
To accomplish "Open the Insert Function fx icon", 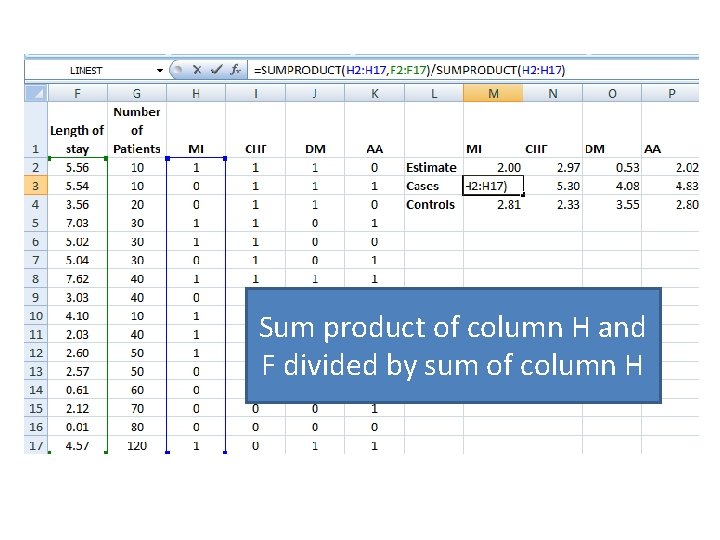I will (x=235, y=70).
